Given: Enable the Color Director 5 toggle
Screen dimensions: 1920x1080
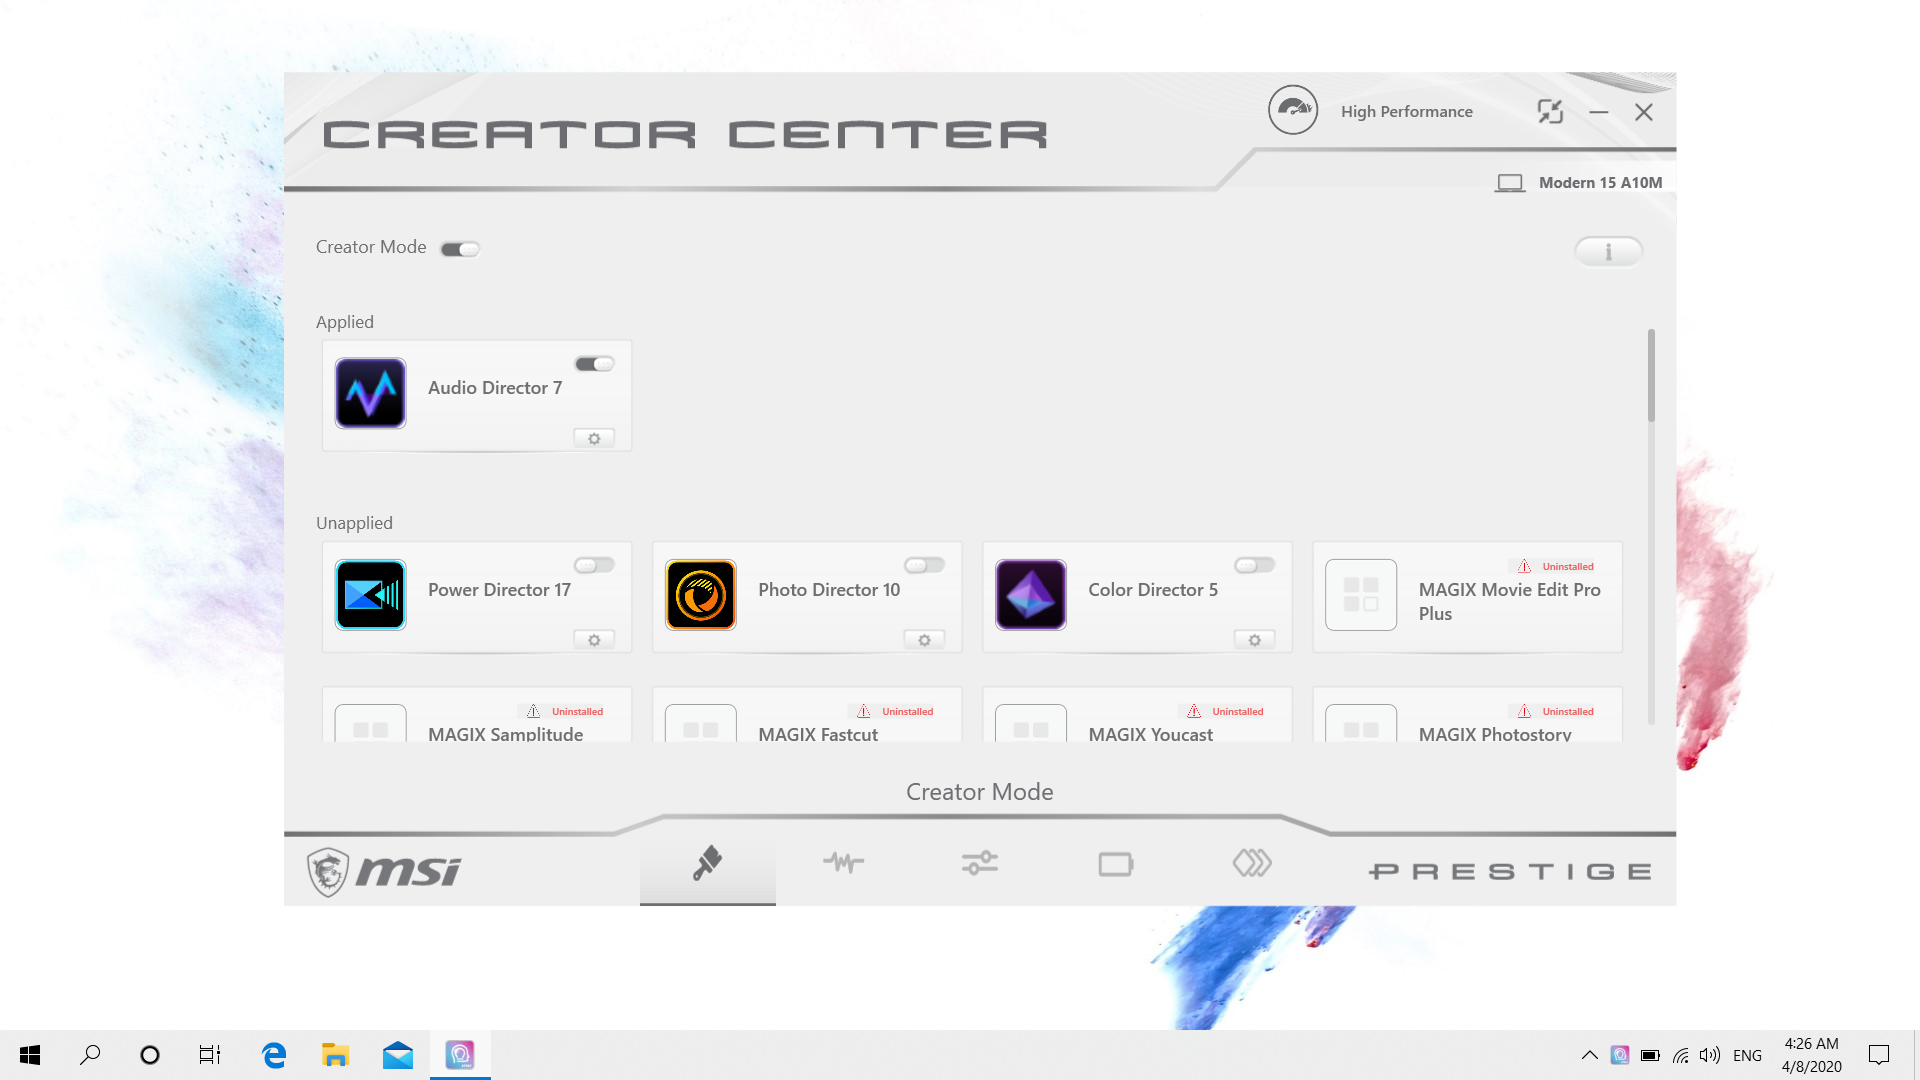Looking at the screenshot, I should point(1254,566).
